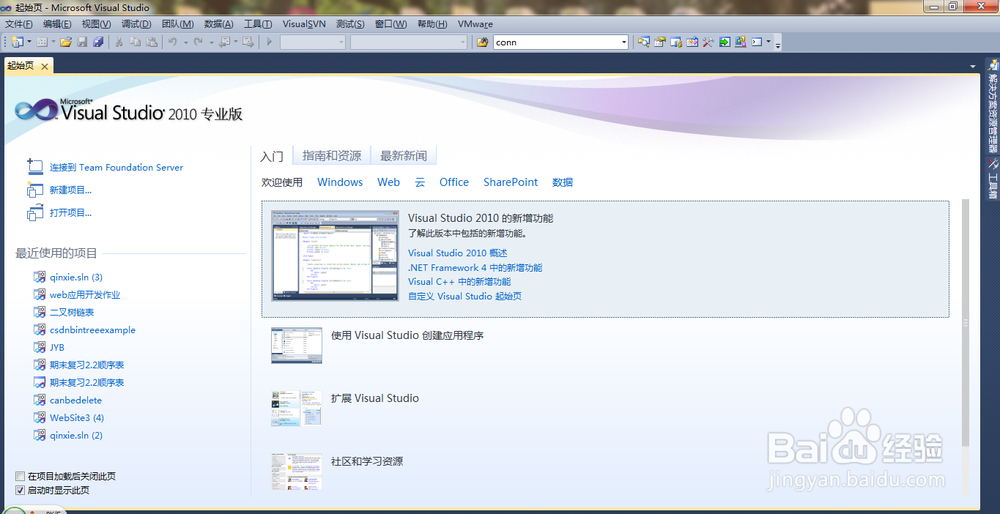Screen dimensions: 1000x514
Task: Expand the Navigate Backward dropdown arrow
Action: click(x=235, y=42)
